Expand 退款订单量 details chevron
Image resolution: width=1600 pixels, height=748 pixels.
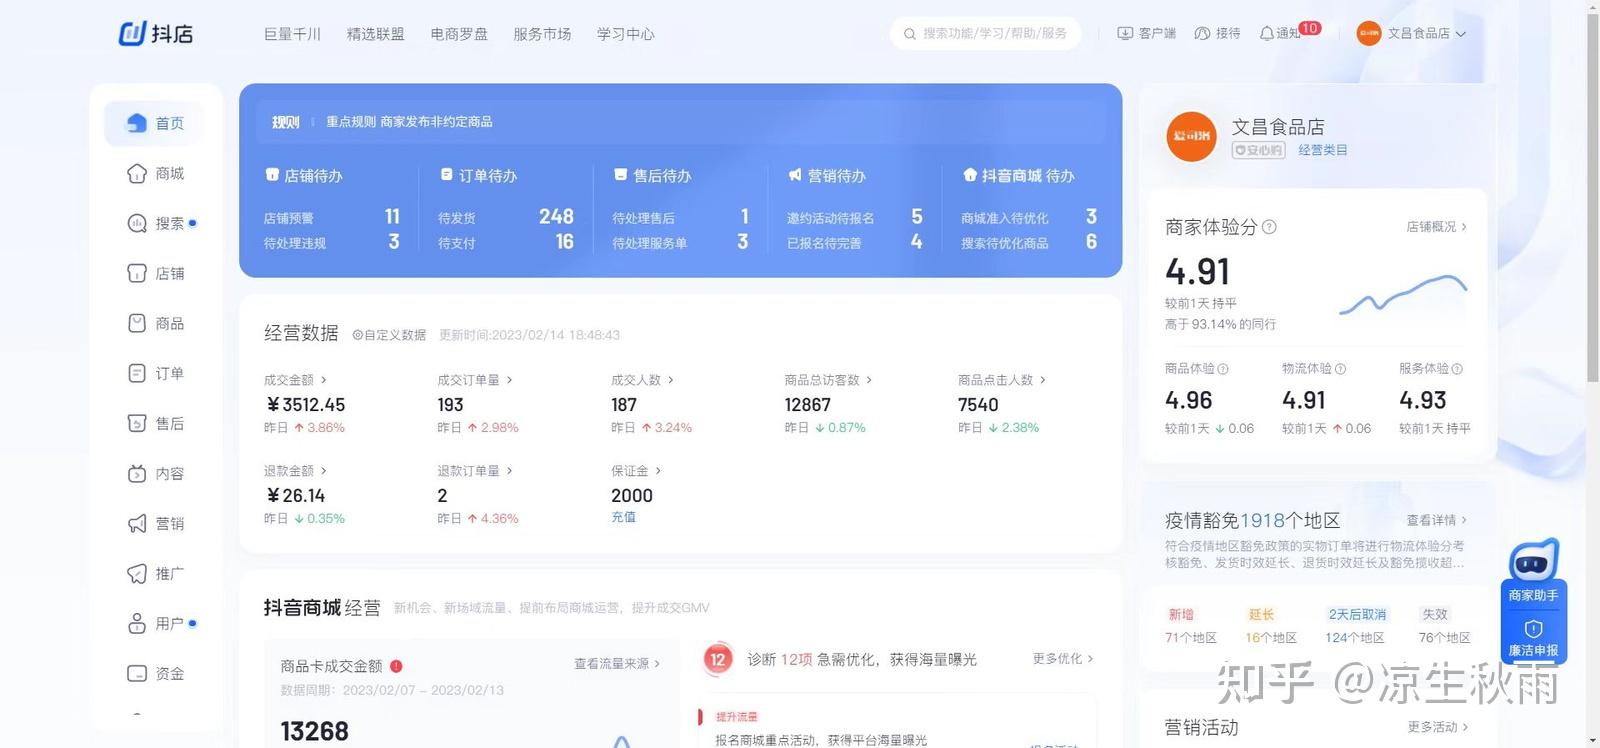(509, 471)
